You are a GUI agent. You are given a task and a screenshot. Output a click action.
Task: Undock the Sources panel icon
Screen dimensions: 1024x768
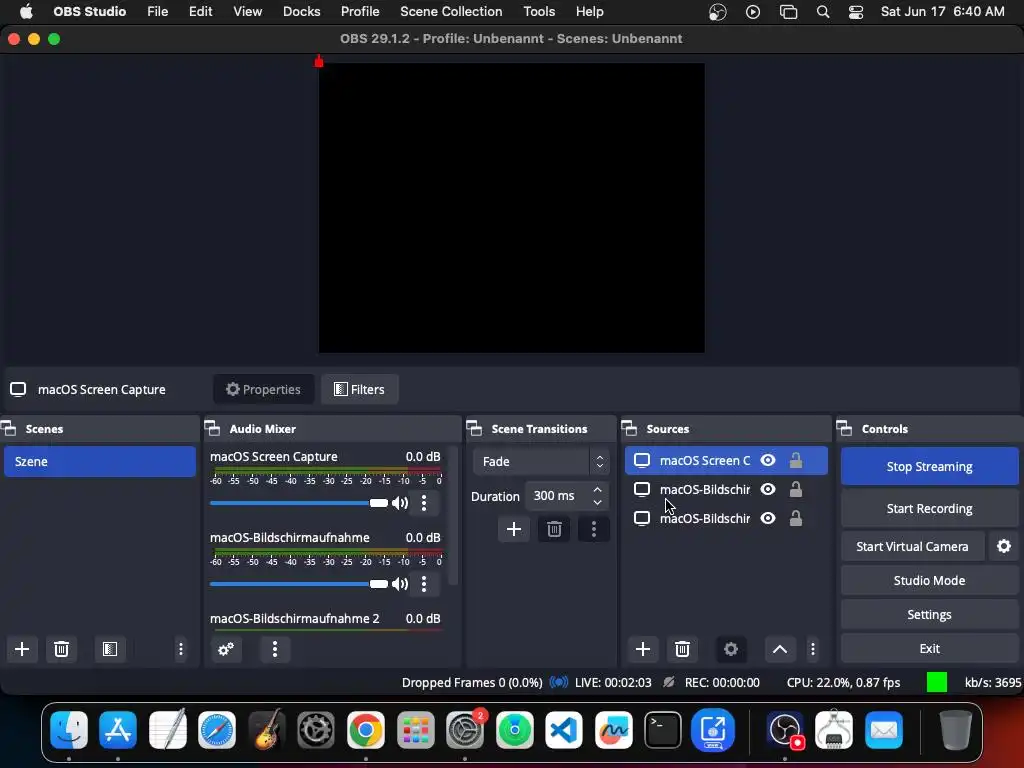(630, 428)
